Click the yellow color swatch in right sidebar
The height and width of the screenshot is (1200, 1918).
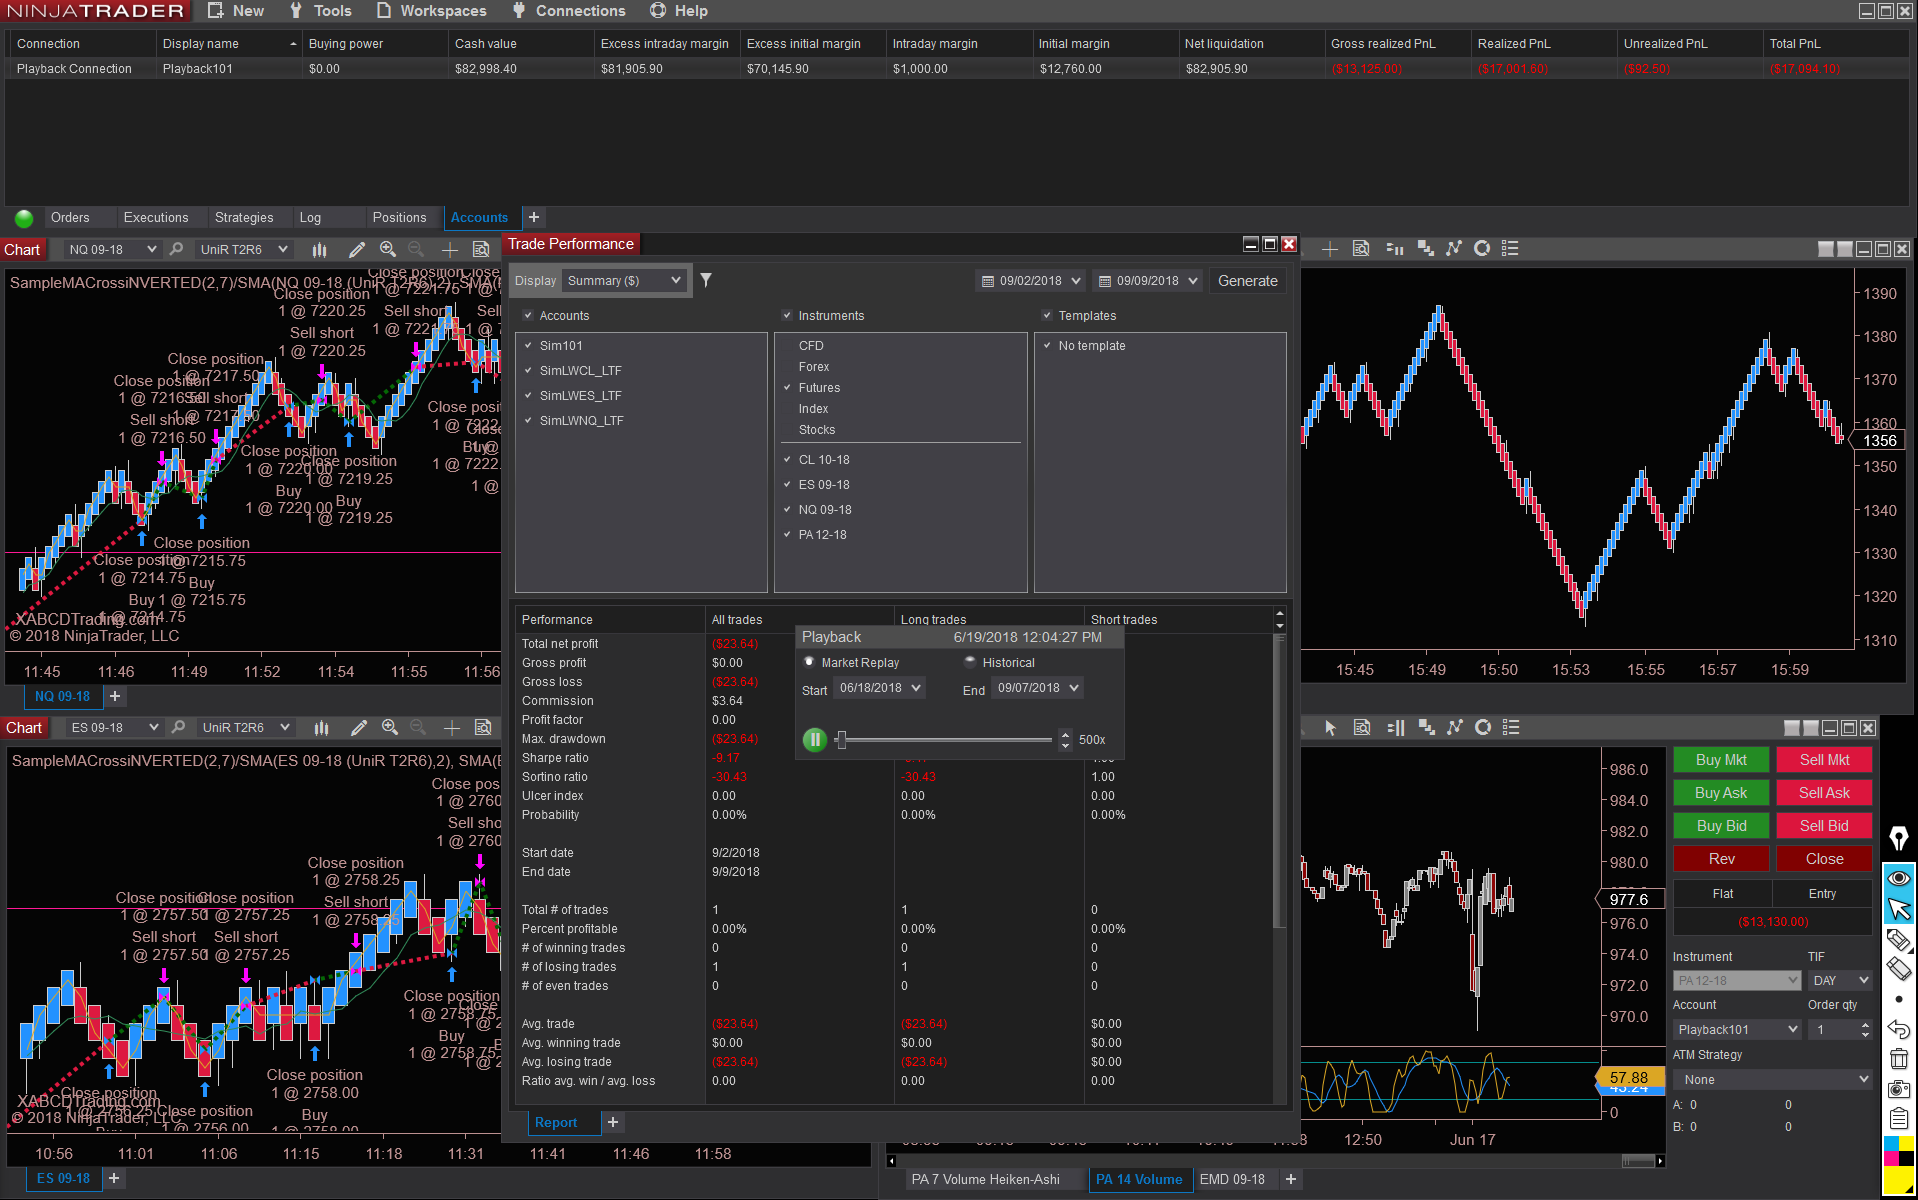[x=1898, y=1180]
